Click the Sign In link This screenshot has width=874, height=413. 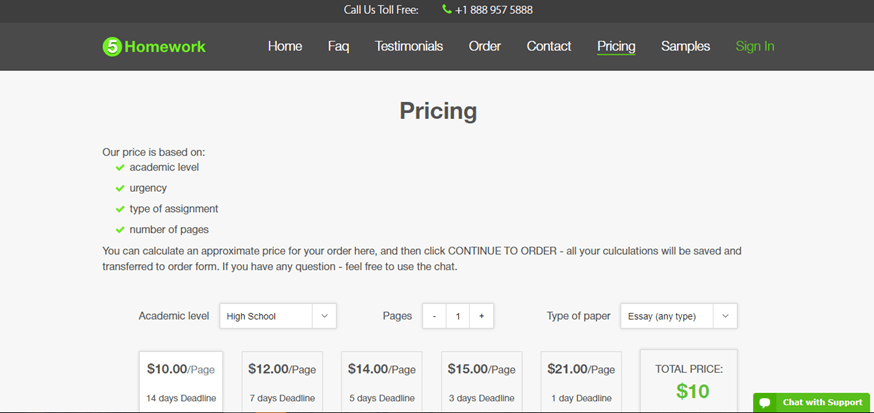tap(755, 46)
